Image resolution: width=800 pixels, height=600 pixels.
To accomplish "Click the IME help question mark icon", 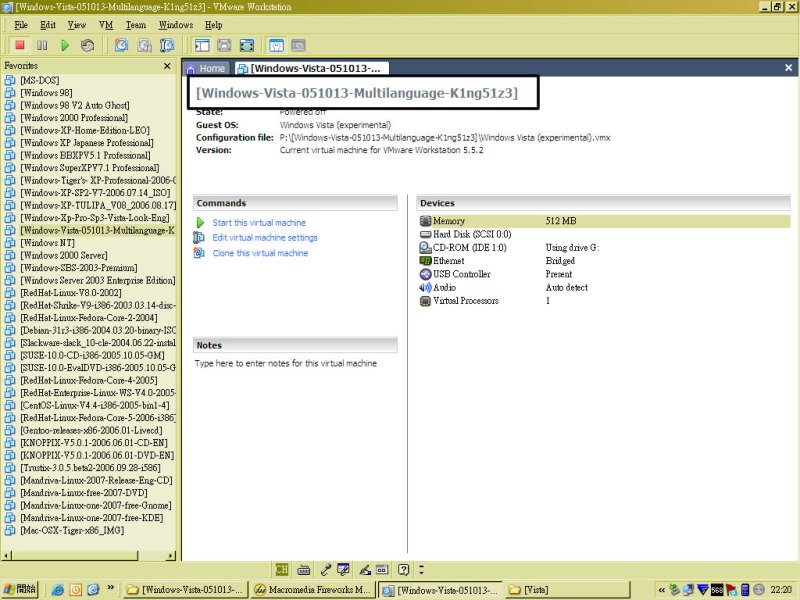I will coord(403,569).
